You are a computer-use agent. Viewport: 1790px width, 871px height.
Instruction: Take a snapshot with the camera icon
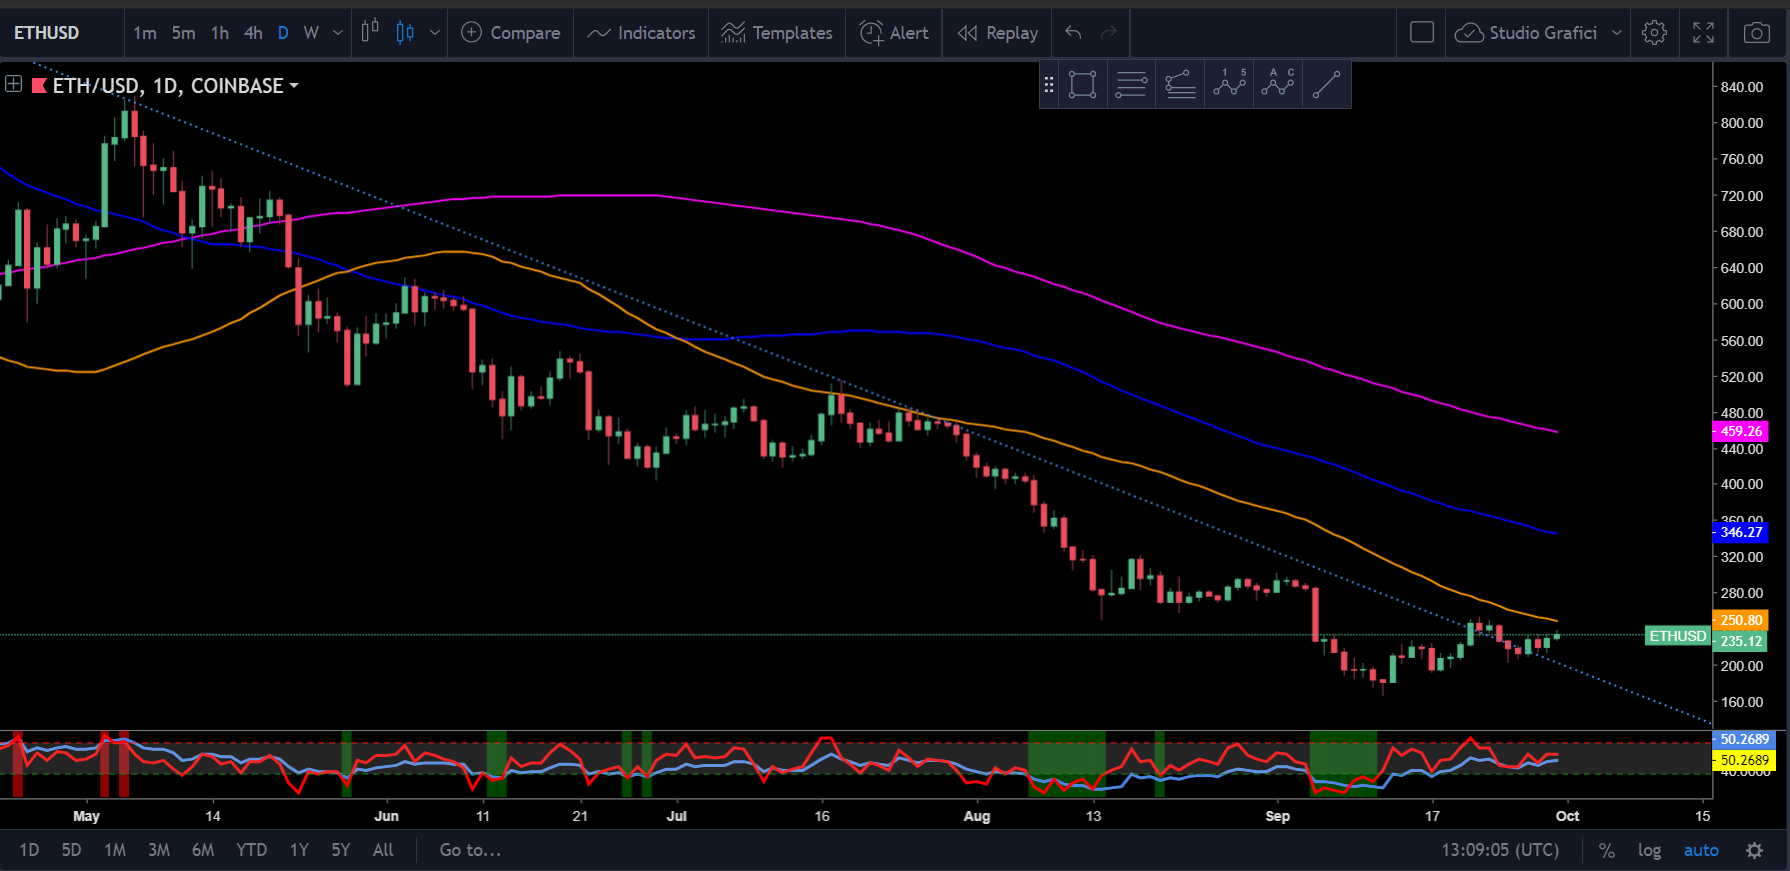[x=1756, y=33]
